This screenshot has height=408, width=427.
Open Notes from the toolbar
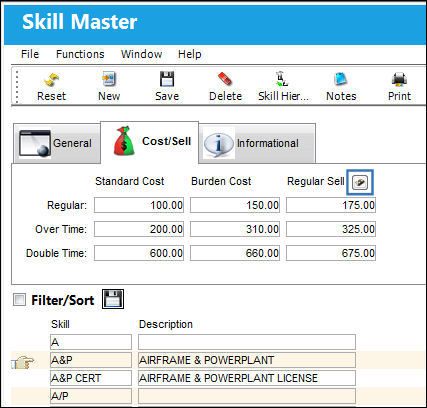[341, 79]
